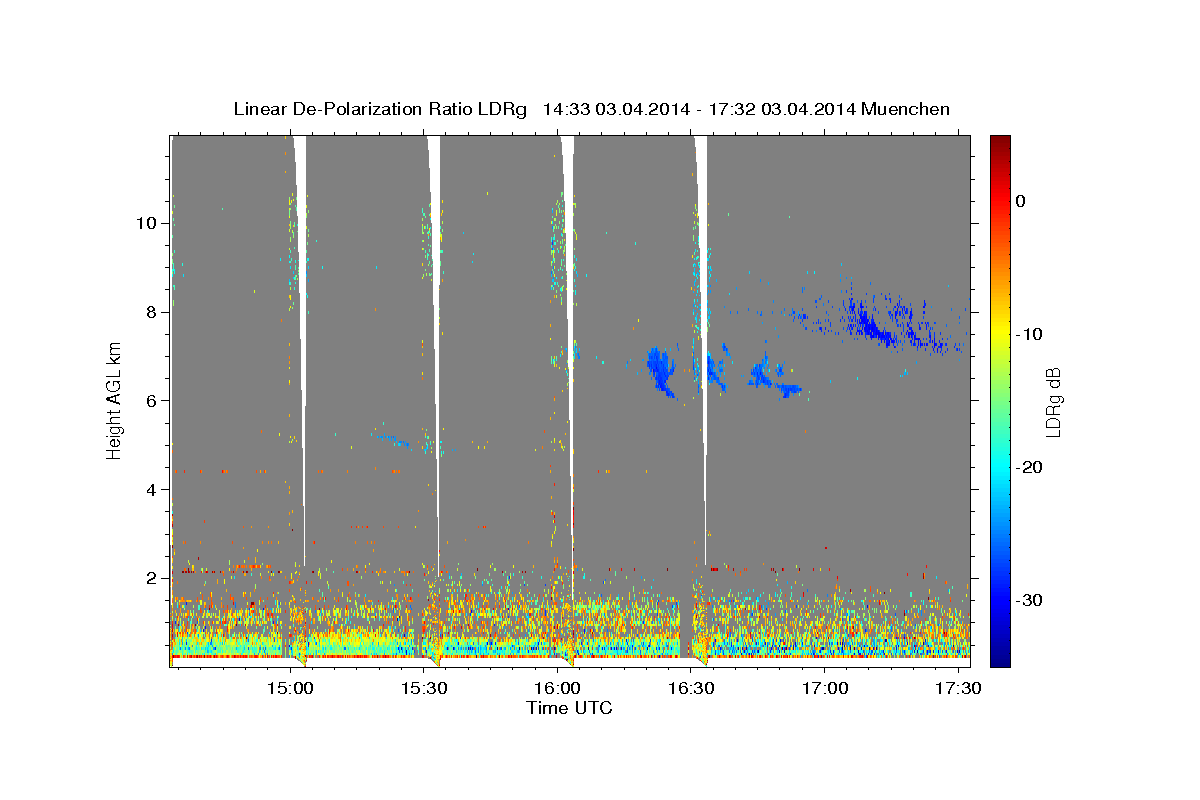Click the colorbar value '-30'
This screenshot has width=1200, height=800.
tap(1031, 600)
